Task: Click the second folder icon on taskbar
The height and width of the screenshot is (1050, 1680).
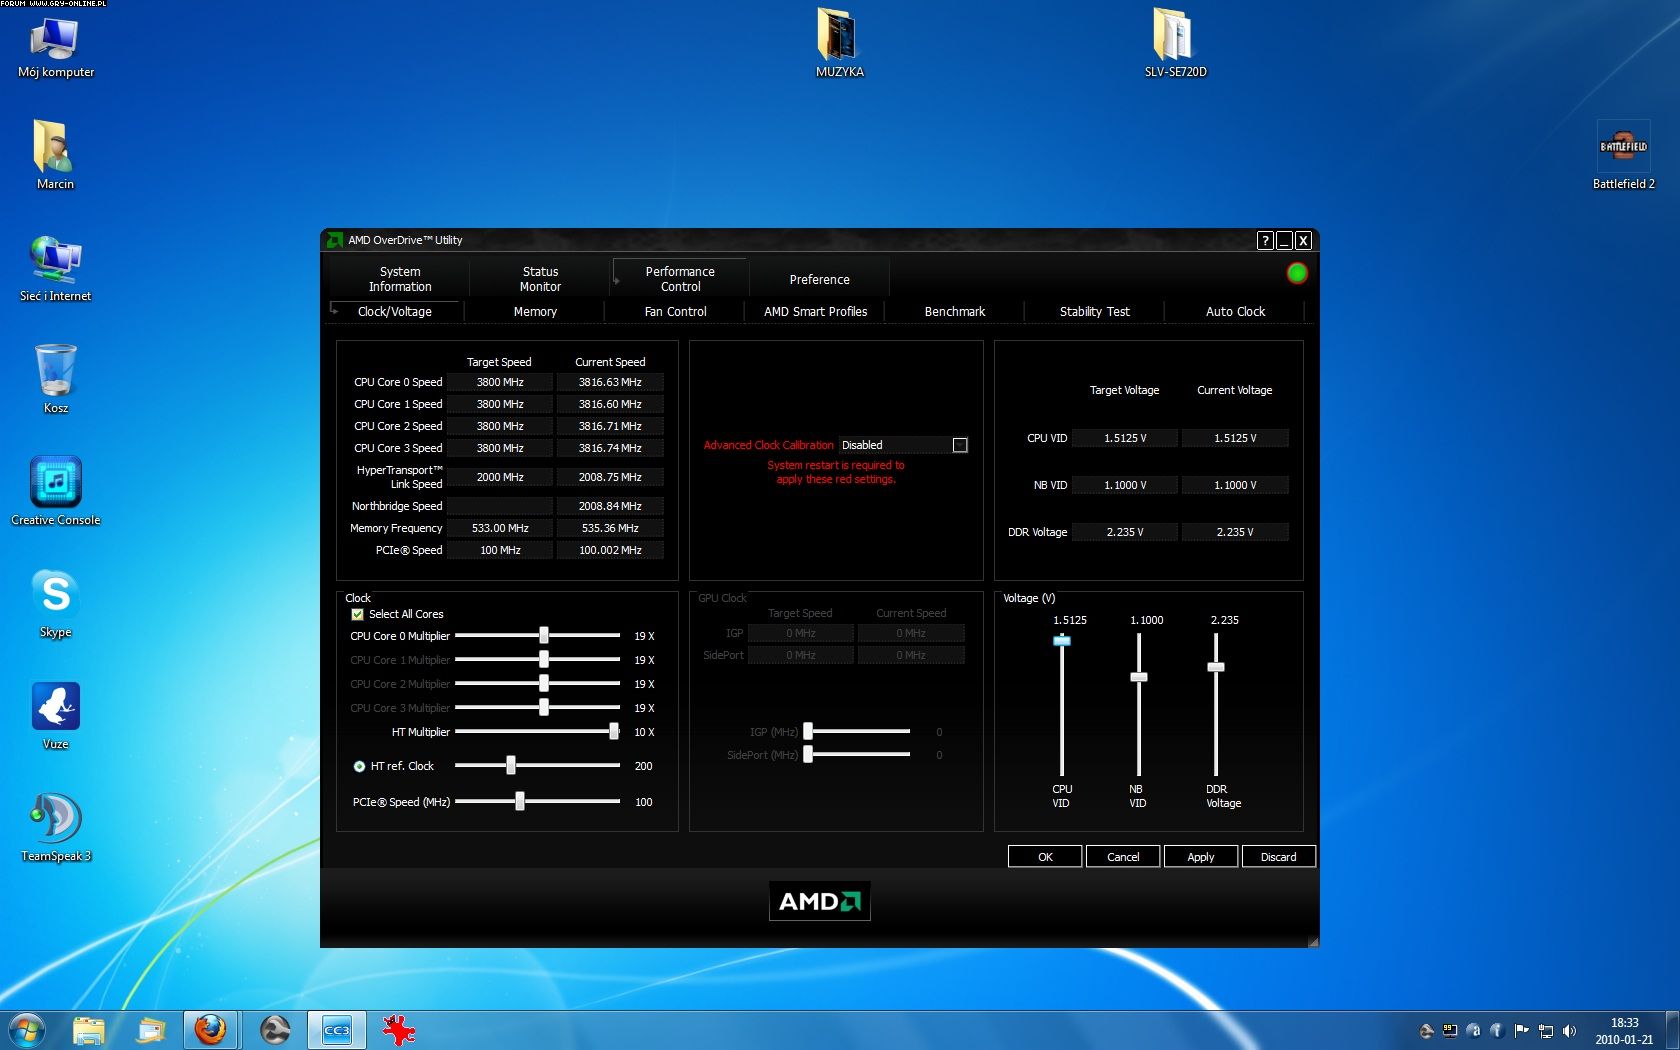Action: tap(150, 1030)
